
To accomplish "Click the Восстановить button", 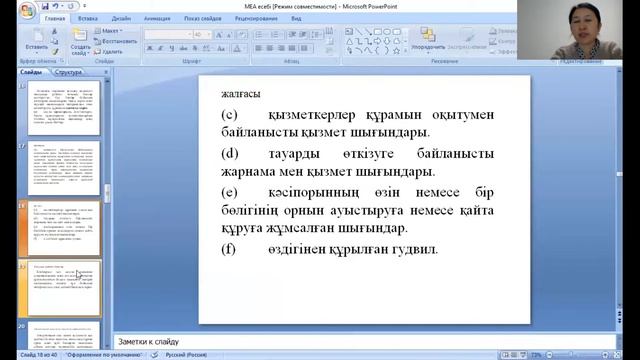I will 116,41.
